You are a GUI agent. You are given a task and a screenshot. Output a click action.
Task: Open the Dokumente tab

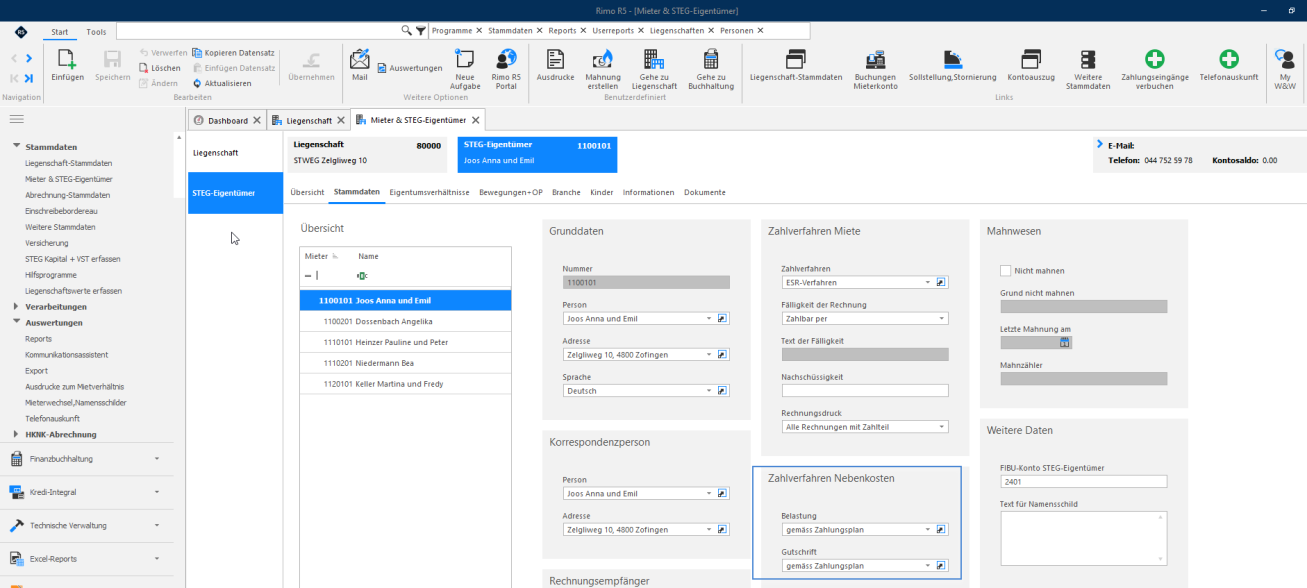point(705,192)
